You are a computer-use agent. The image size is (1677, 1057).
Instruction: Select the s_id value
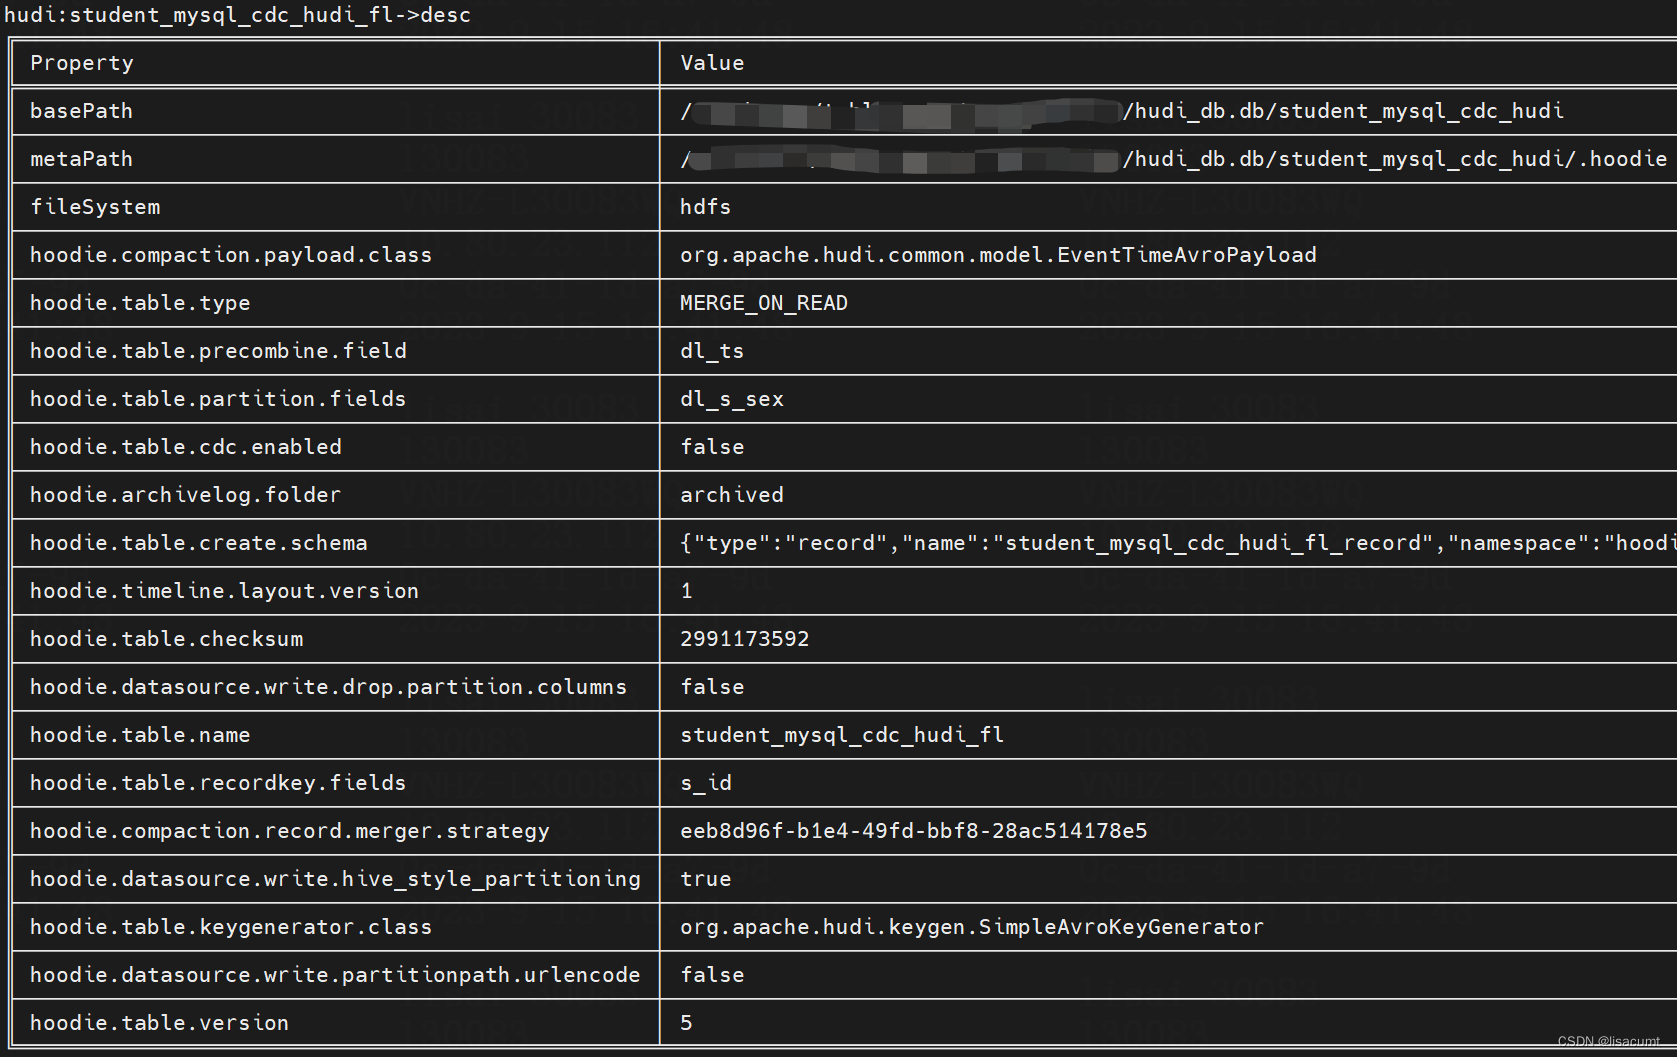click(706, 783)
